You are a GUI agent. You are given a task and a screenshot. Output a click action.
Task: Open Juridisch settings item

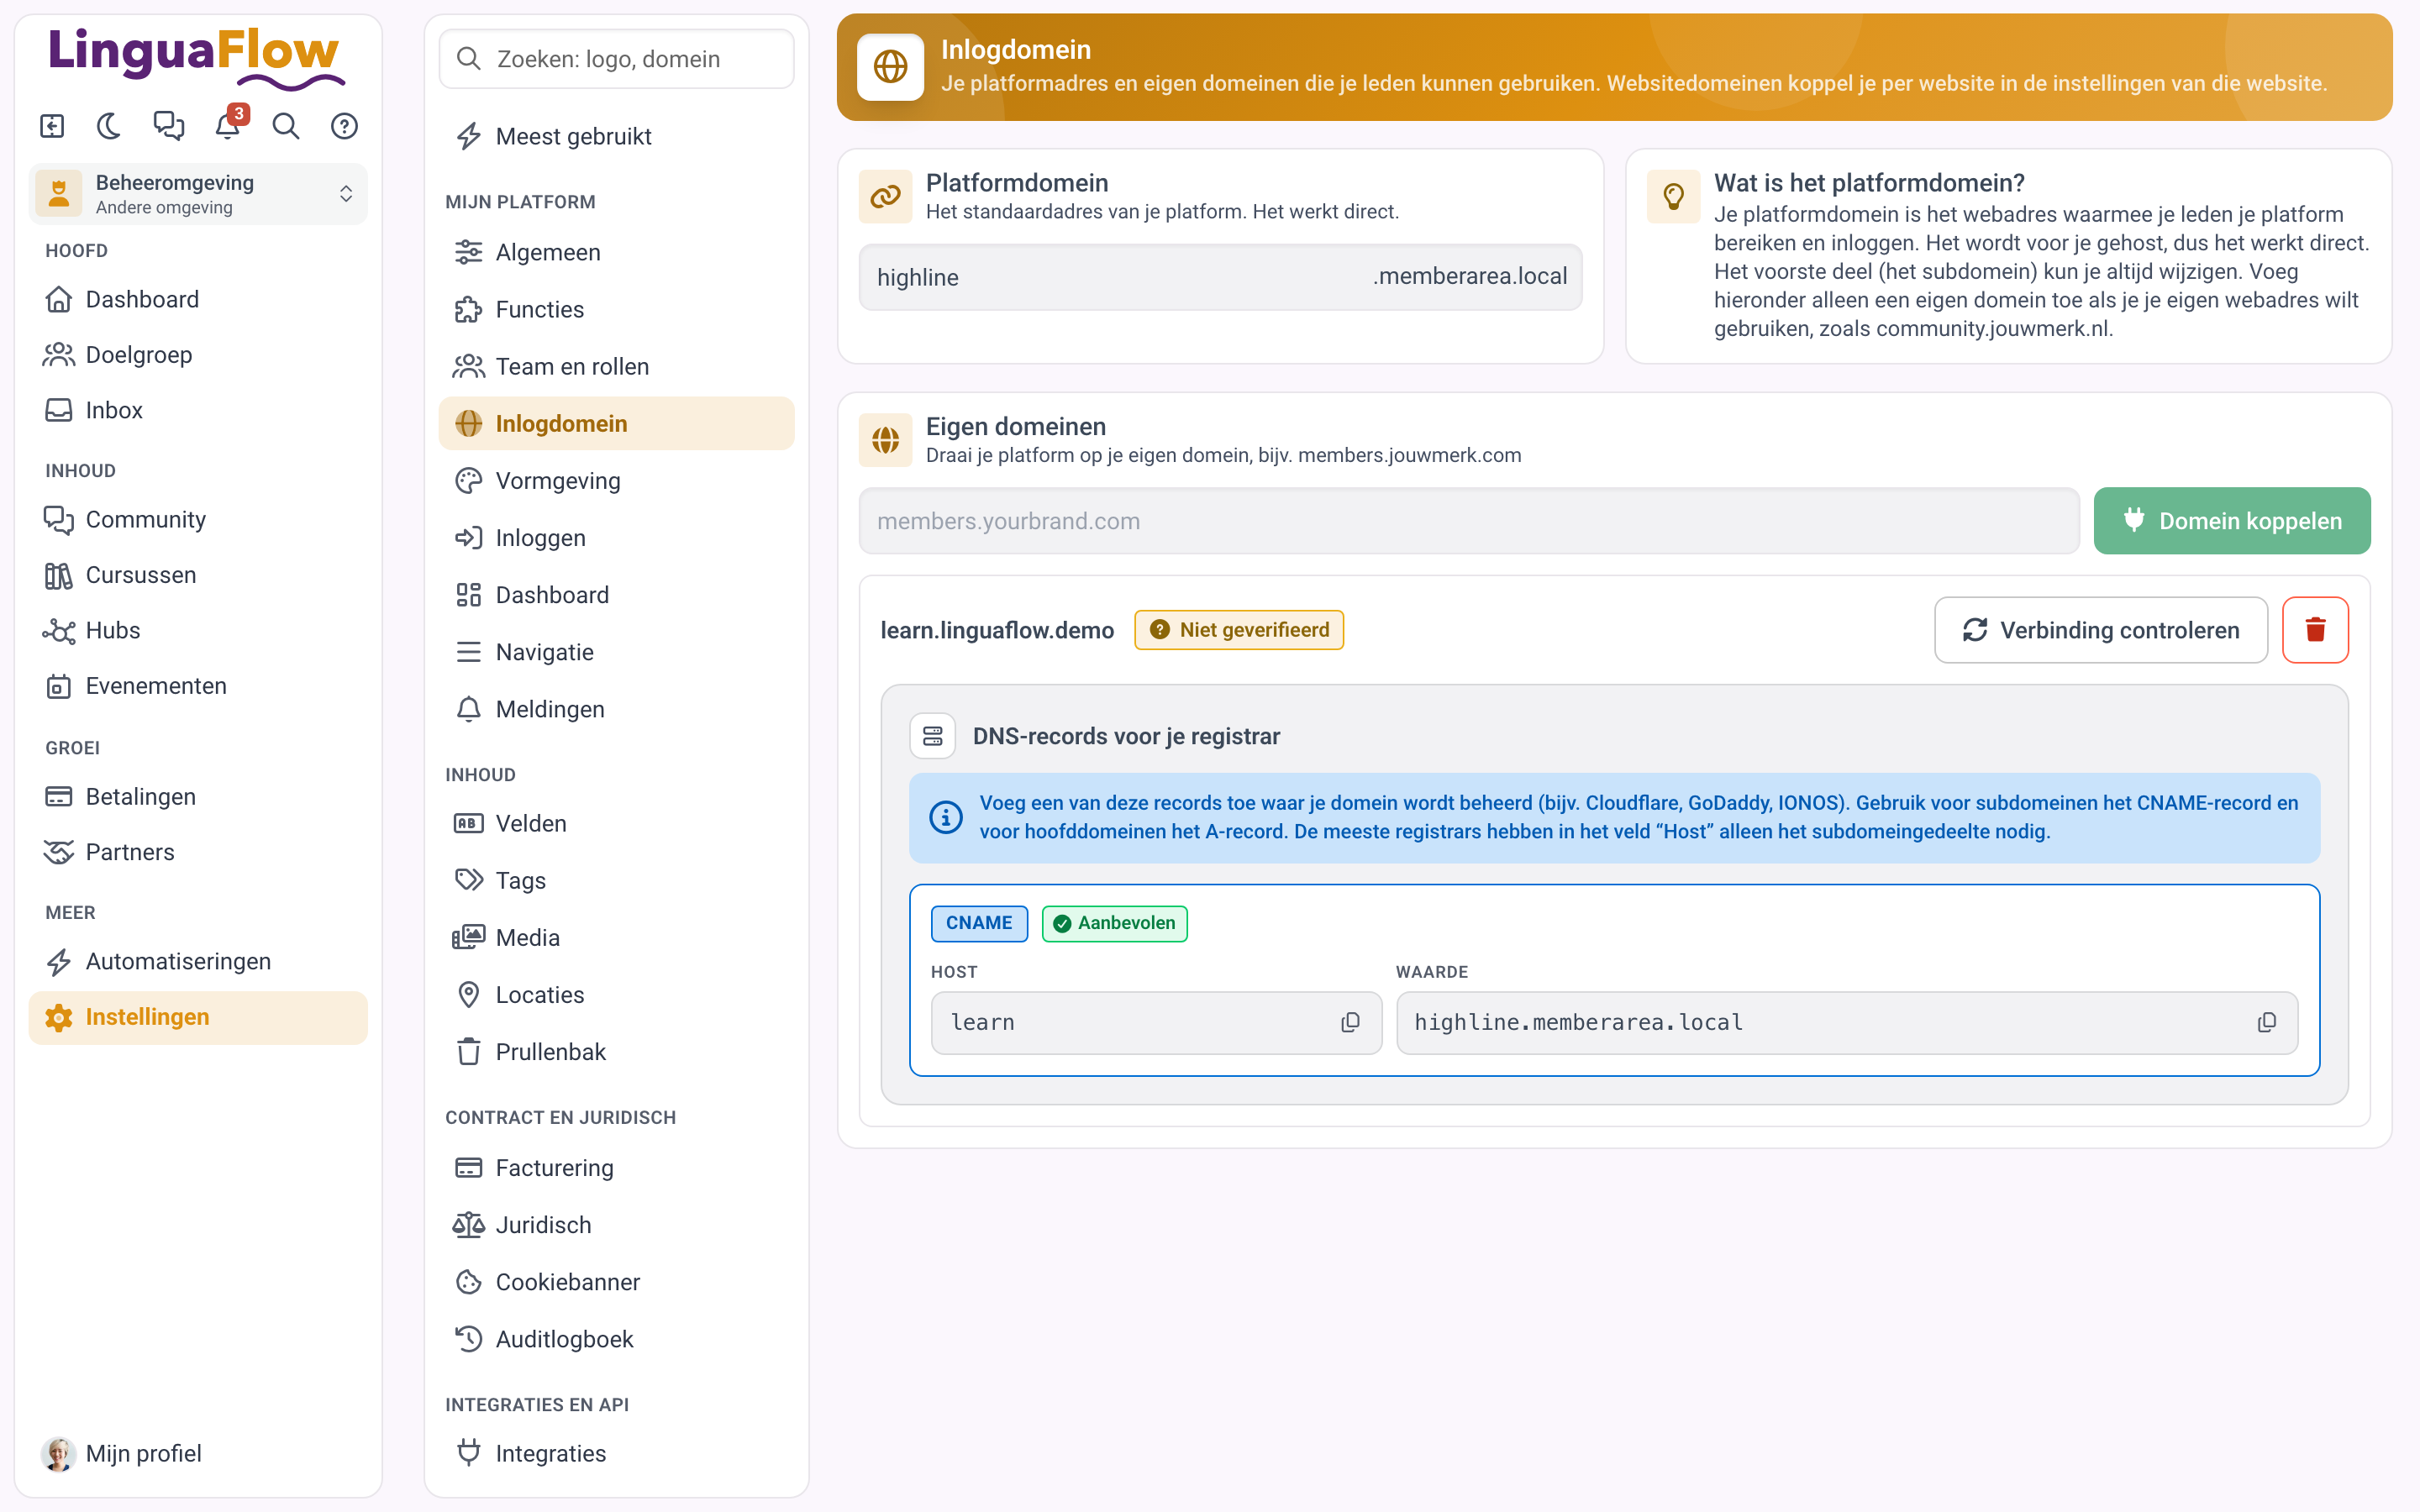pyautogui.click(x=617, y=1225)
